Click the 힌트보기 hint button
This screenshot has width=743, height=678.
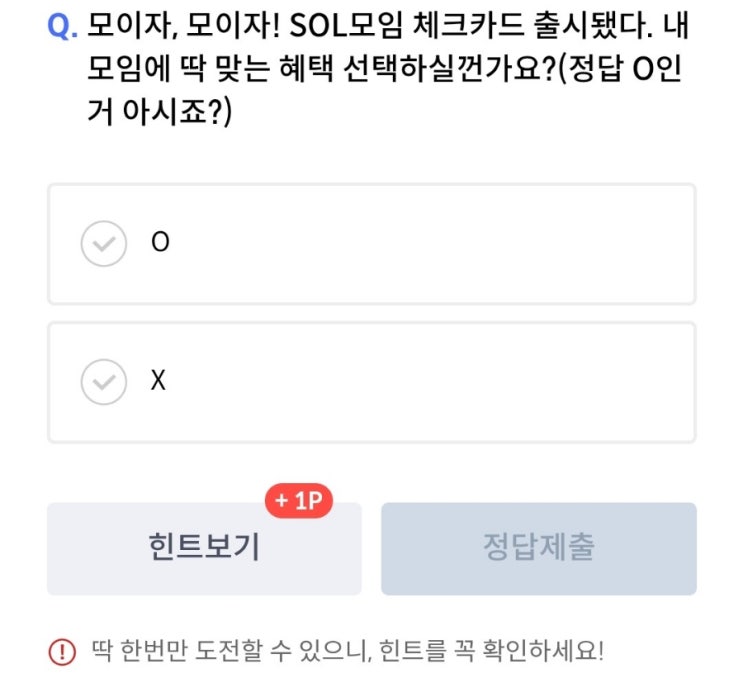203,547
